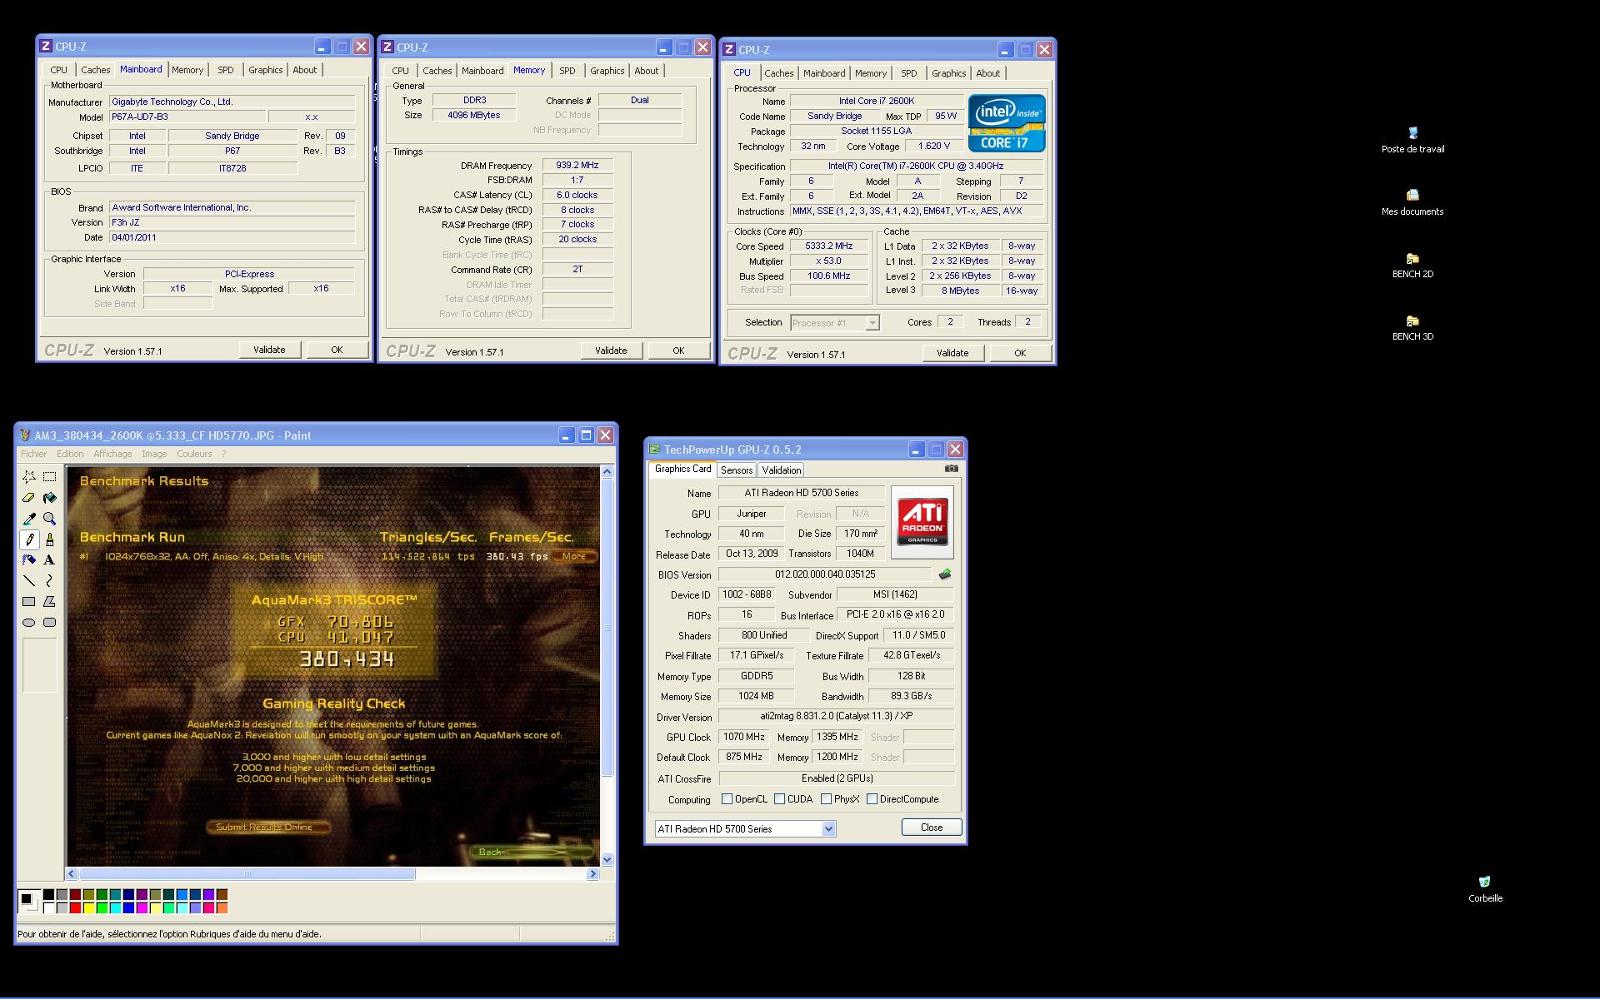Click Paint vertical scrollbar up arrow
This screenshot has width=1600, height=999.
[607, 472]
